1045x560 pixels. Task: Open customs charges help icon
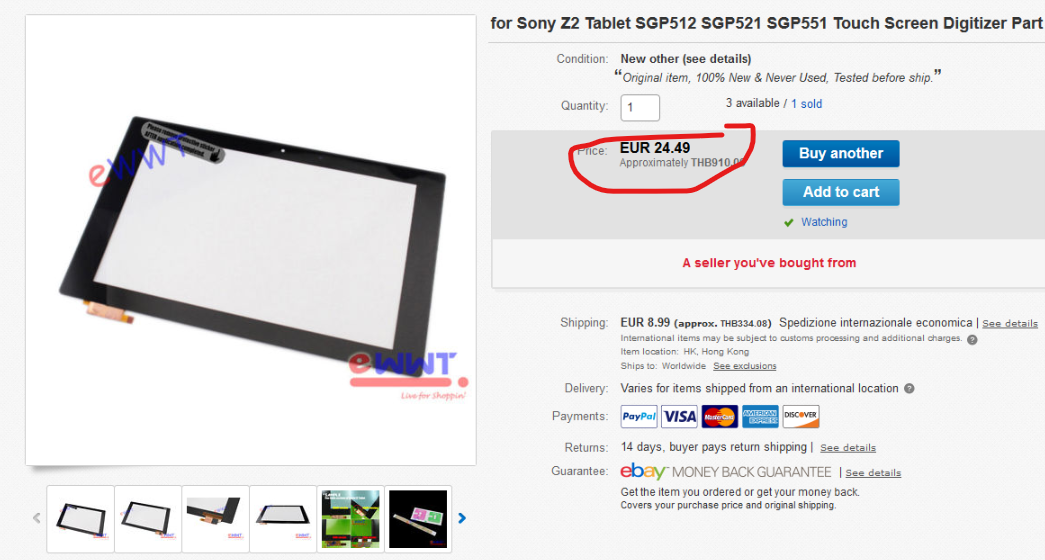click(972, 339)
